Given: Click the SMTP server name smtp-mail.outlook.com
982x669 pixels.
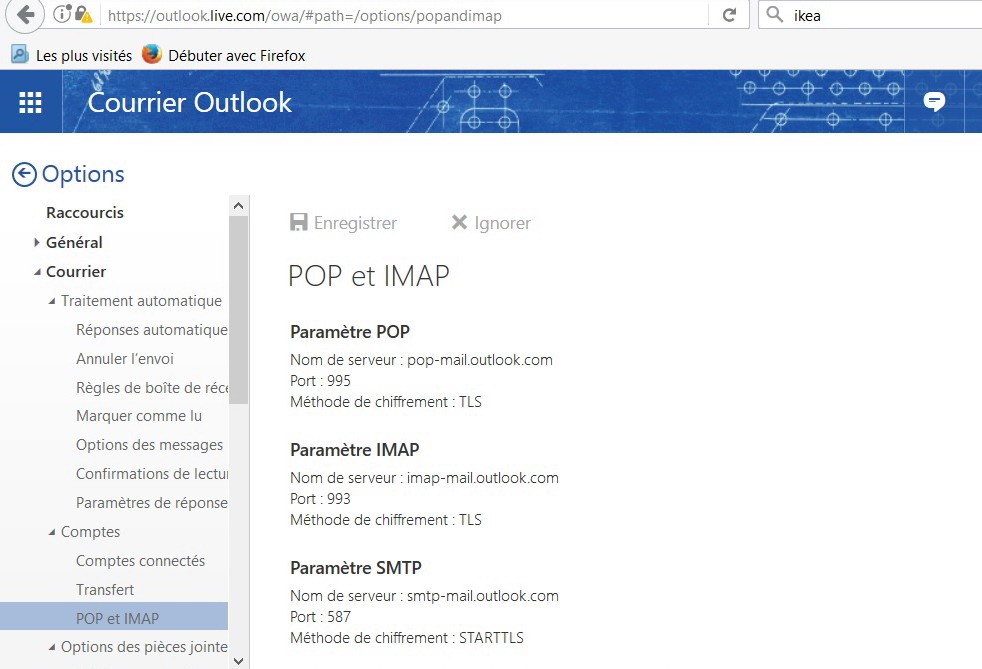Looking at the screenshot, I should (483, 596).
